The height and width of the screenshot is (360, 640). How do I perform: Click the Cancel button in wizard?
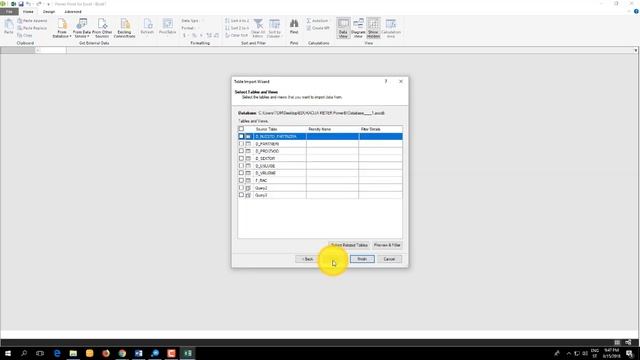point(389,259)
